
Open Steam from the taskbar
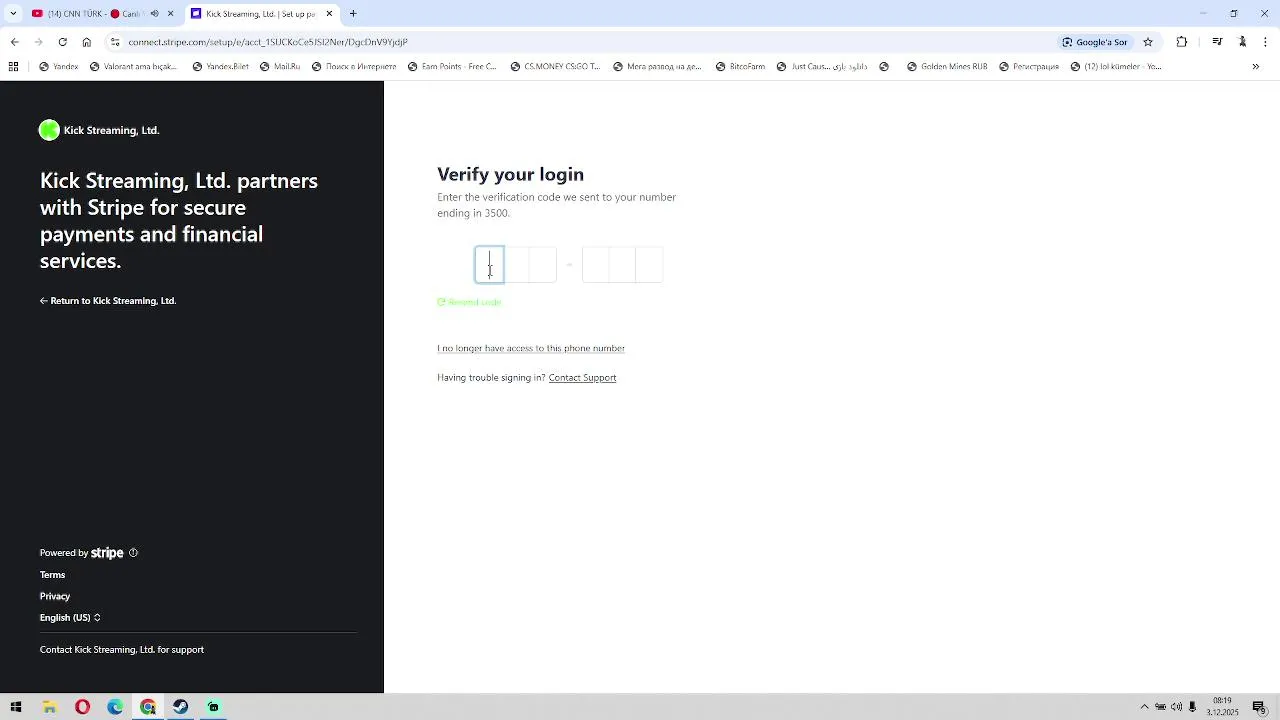180,707
